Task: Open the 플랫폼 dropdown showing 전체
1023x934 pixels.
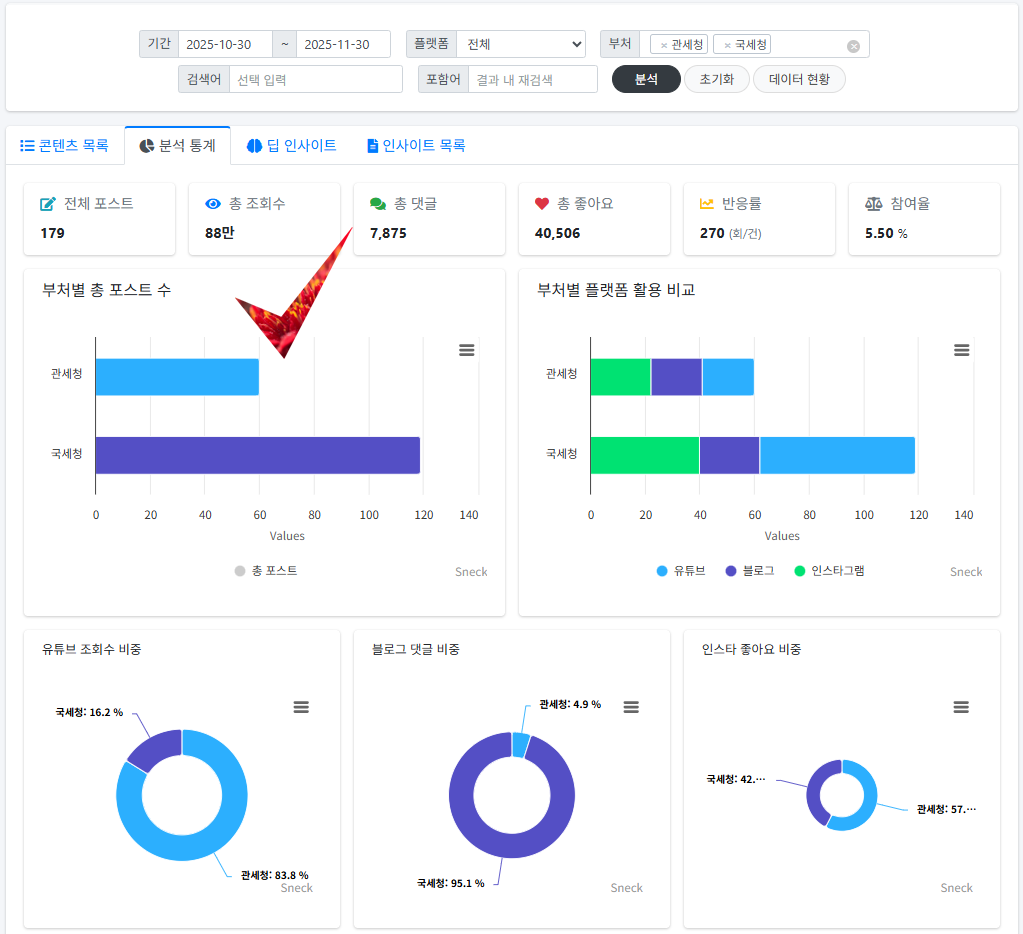Action: click(x=520, y=43)
